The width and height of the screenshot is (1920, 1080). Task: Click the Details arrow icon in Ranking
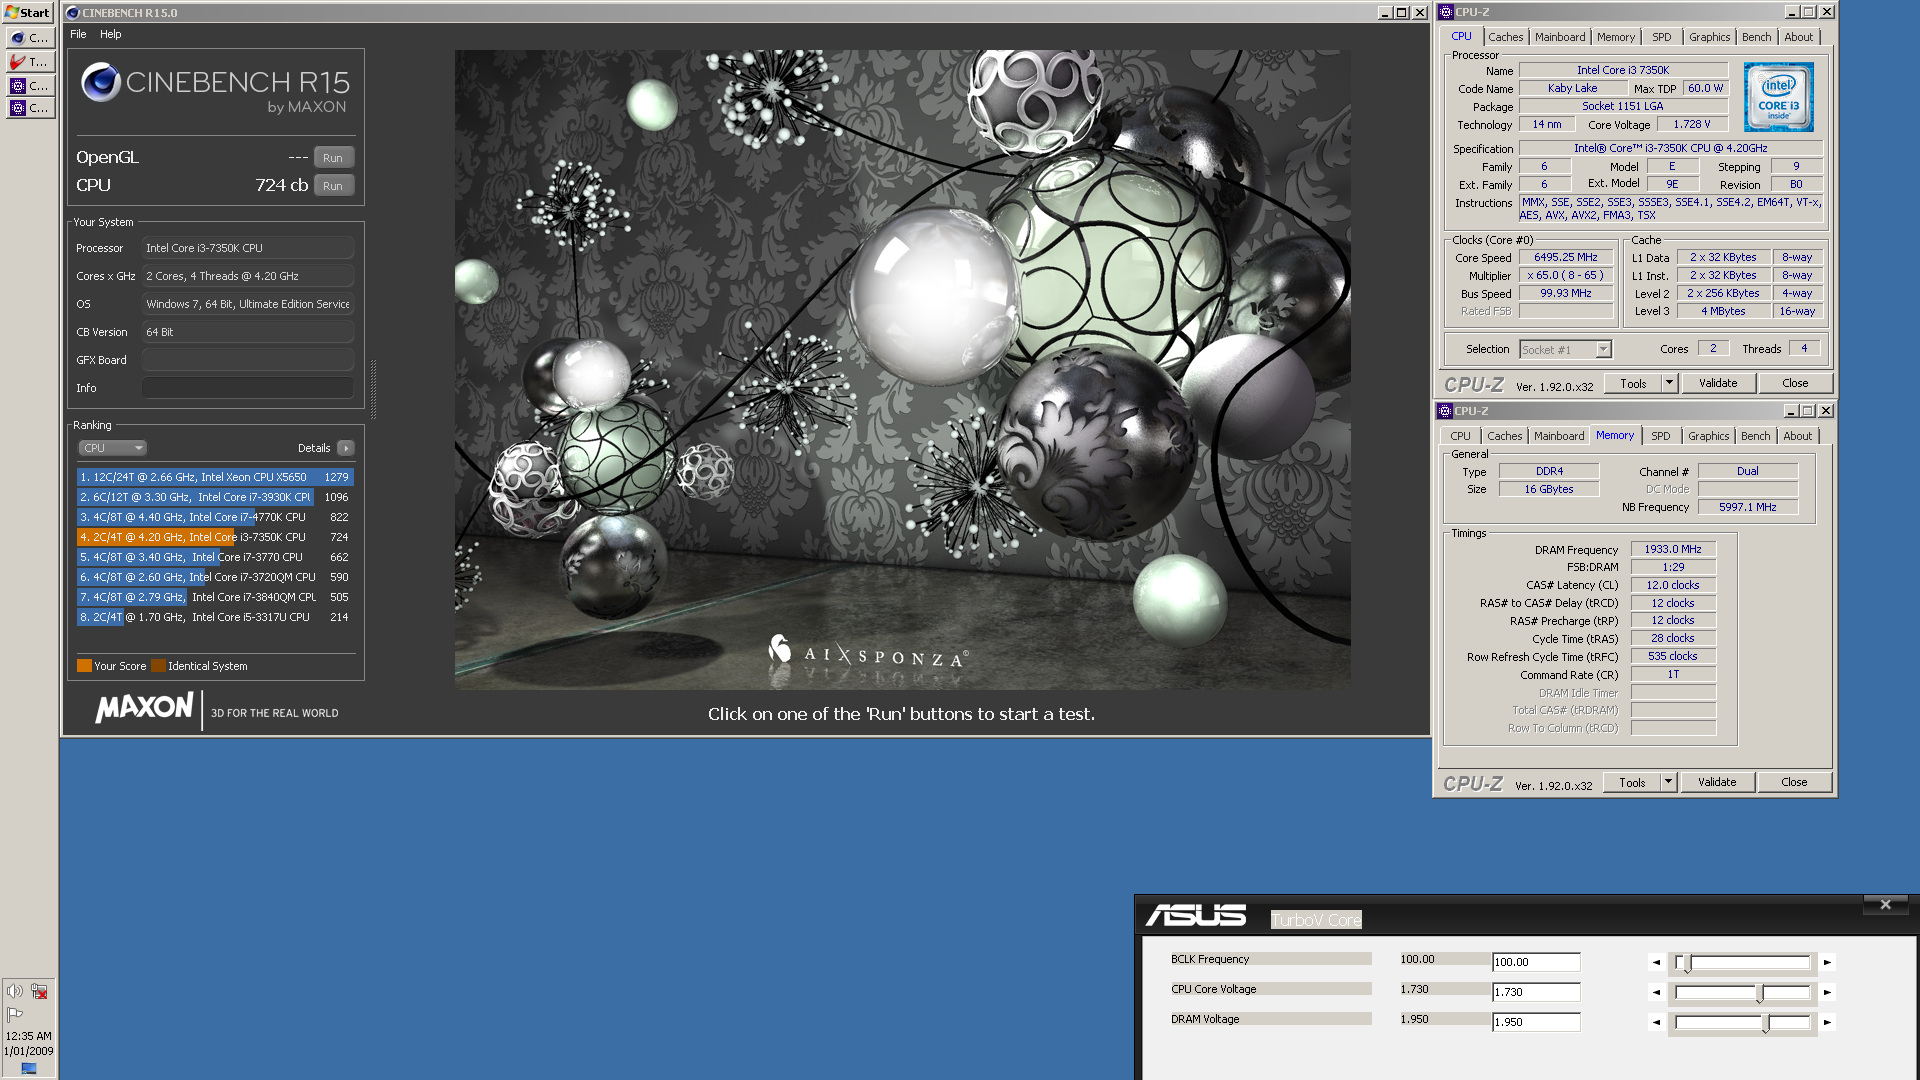click(x=345, y=448)
